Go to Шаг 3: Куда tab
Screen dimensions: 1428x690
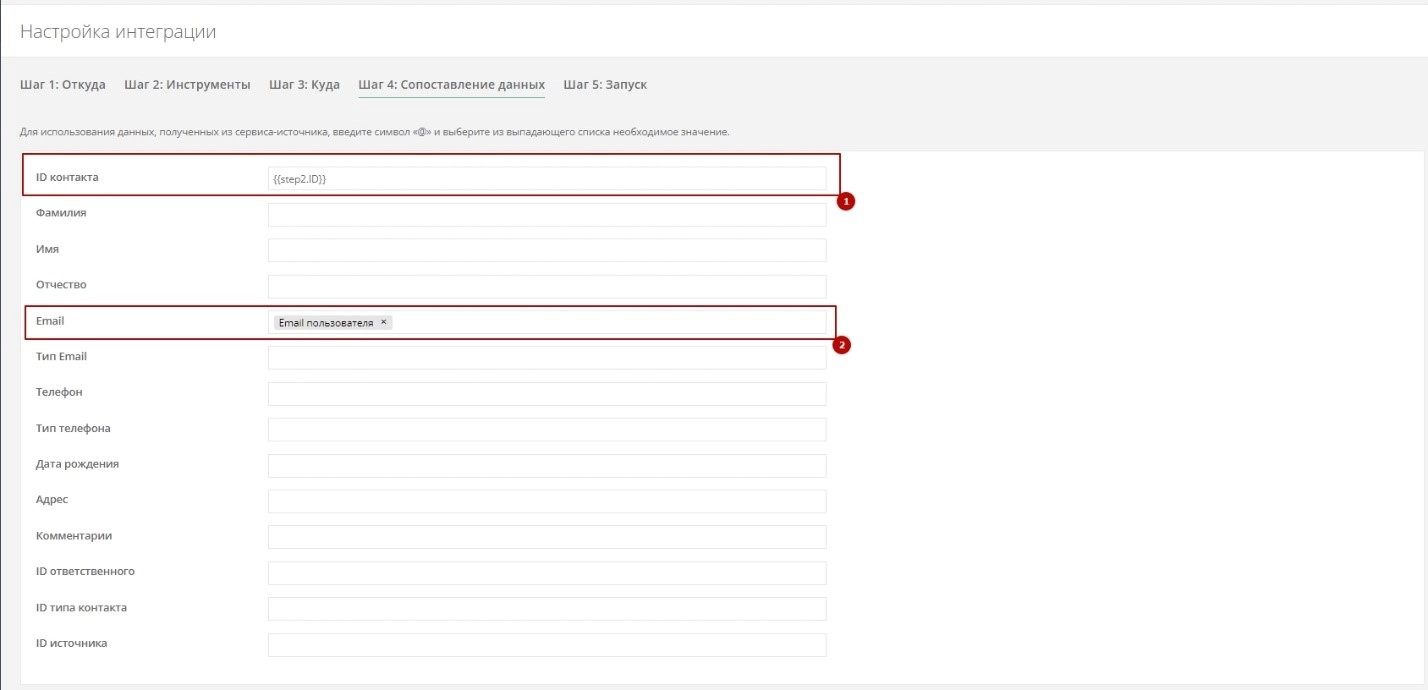(304, 85)
